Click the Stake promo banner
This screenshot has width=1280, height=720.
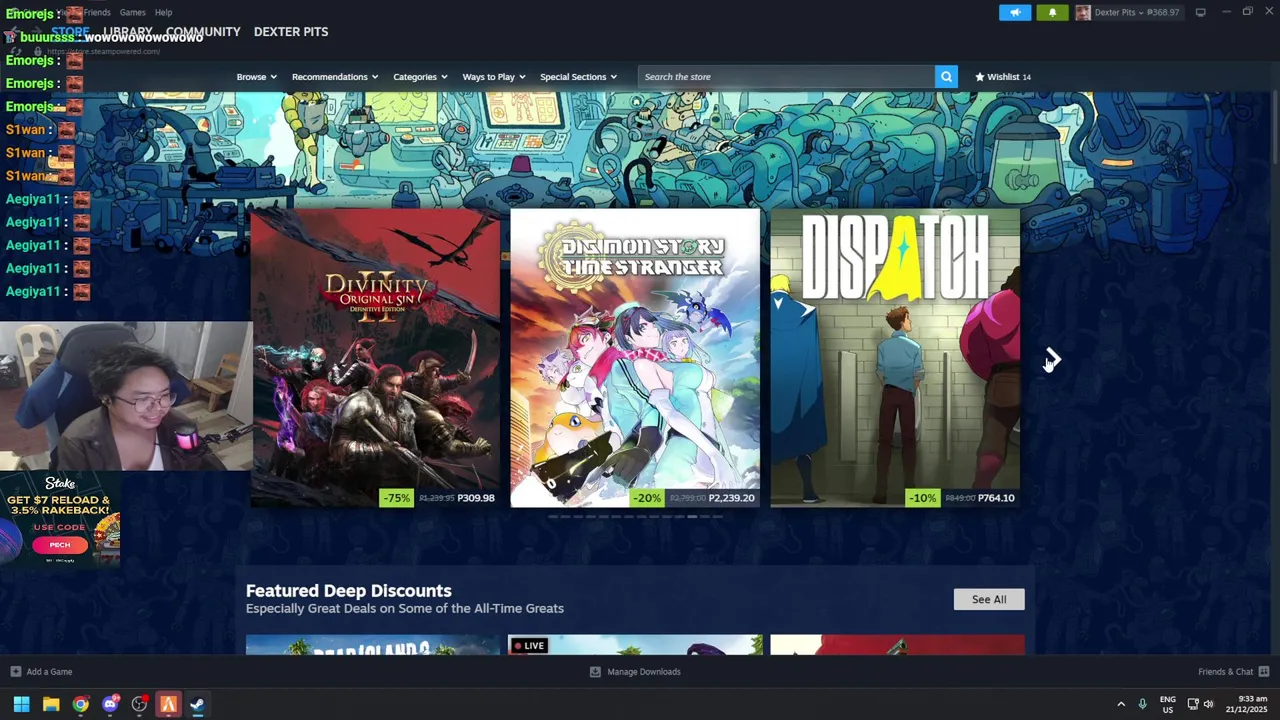point(60,520)
